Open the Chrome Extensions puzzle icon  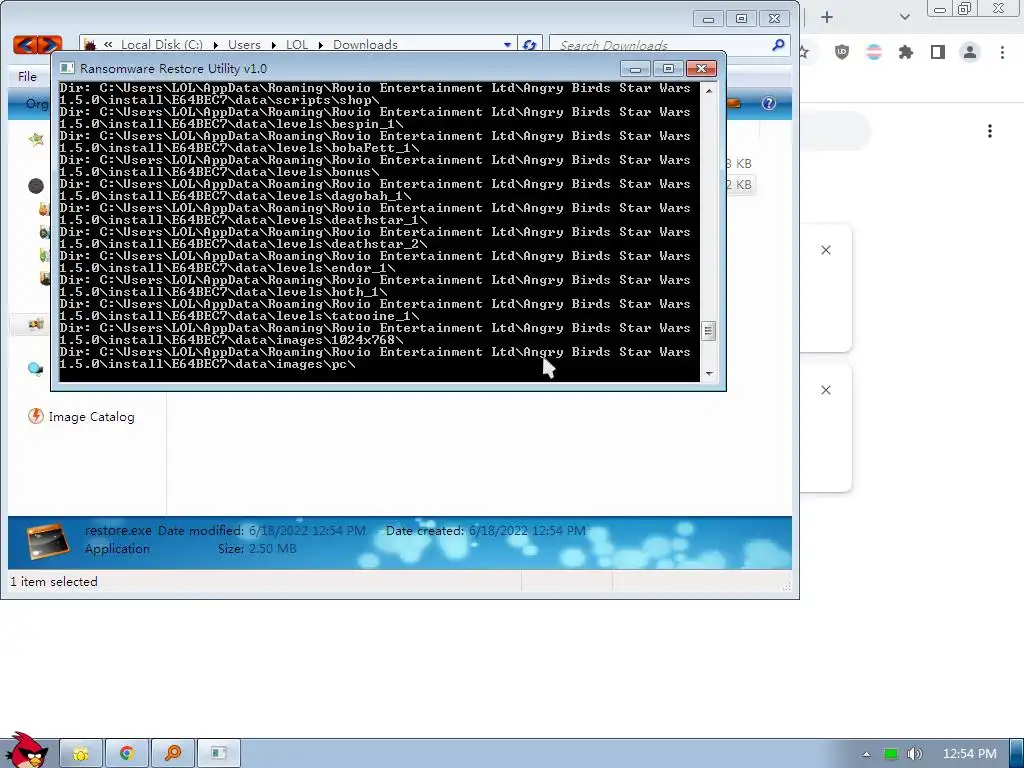click(x=906, y=52)
